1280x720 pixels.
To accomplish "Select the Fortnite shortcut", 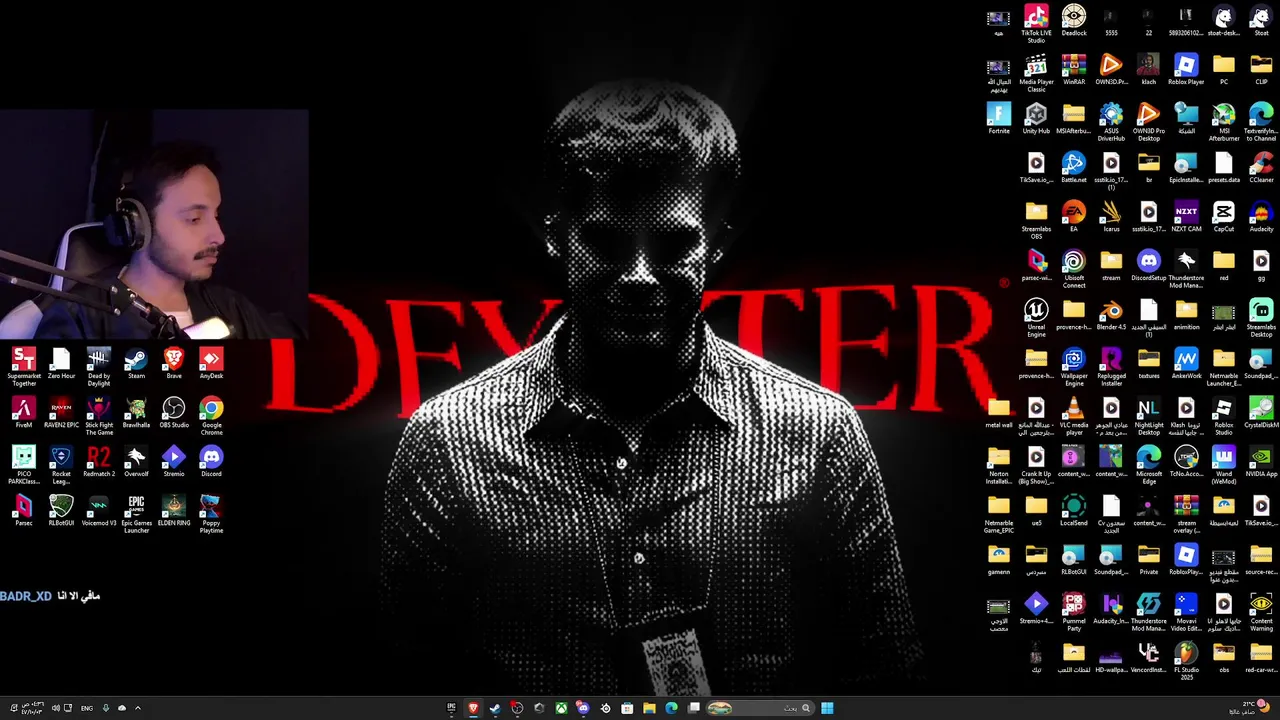I will click(999, 119).
